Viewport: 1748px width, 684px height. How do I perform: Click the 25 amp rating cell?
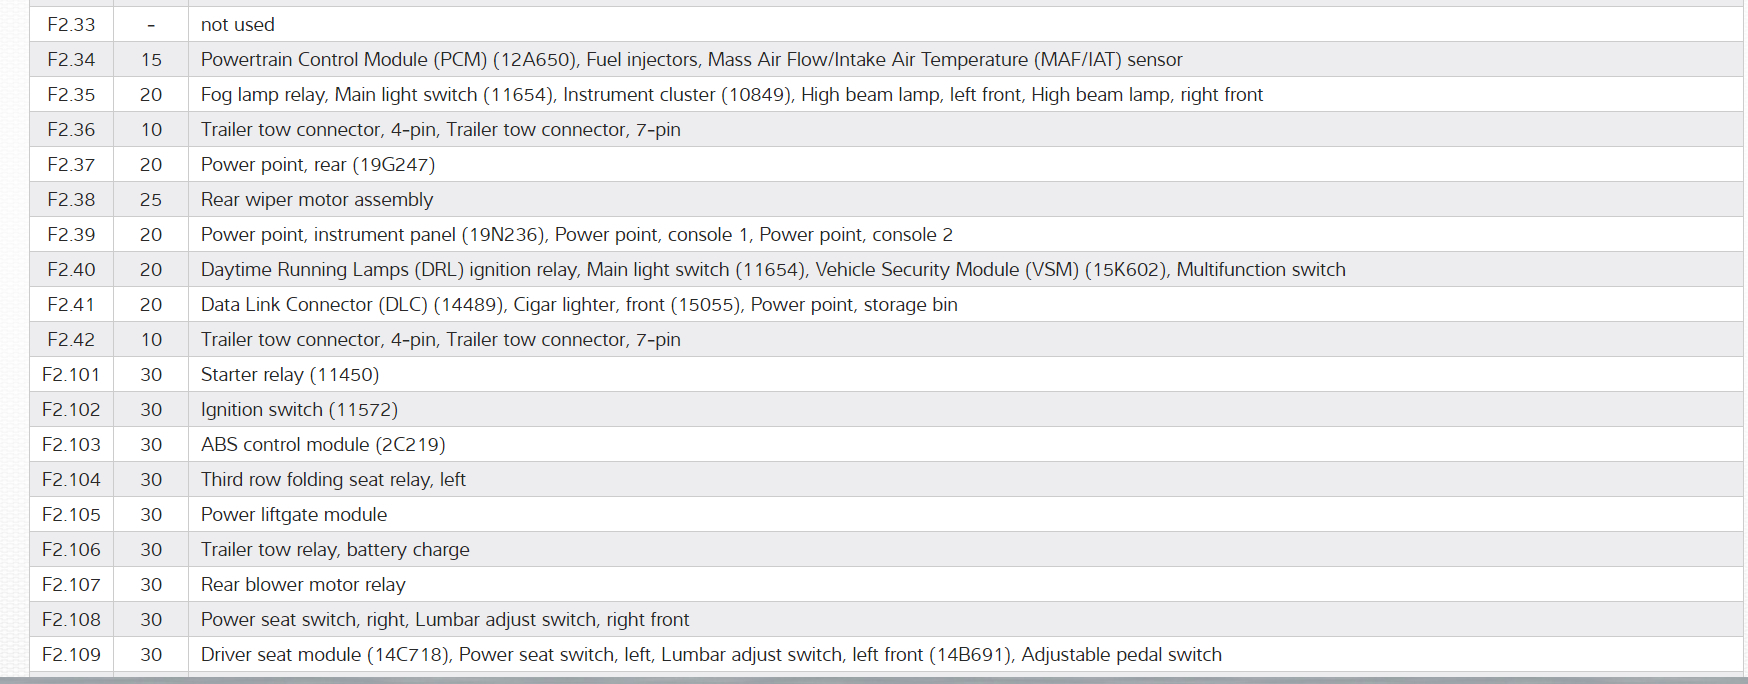pyautogui.click(x=151, y=200)
